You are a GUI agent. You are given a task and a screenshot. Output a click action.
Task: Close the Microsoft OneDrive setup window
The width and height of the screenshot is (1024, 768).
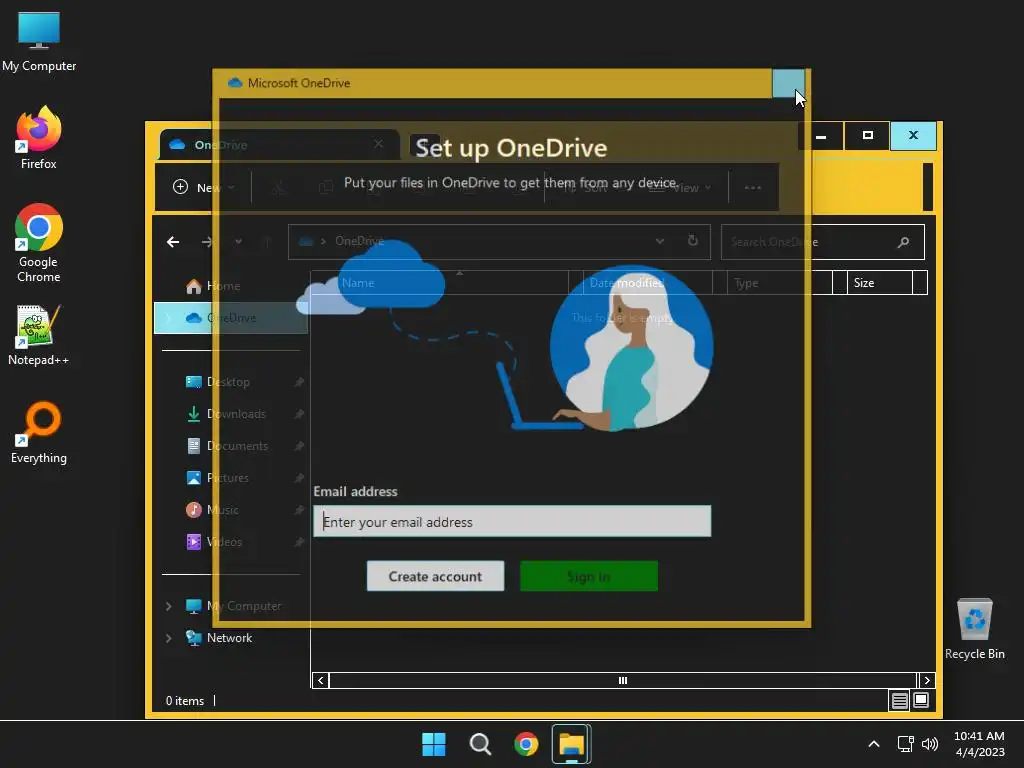click(x=788, y=83)
